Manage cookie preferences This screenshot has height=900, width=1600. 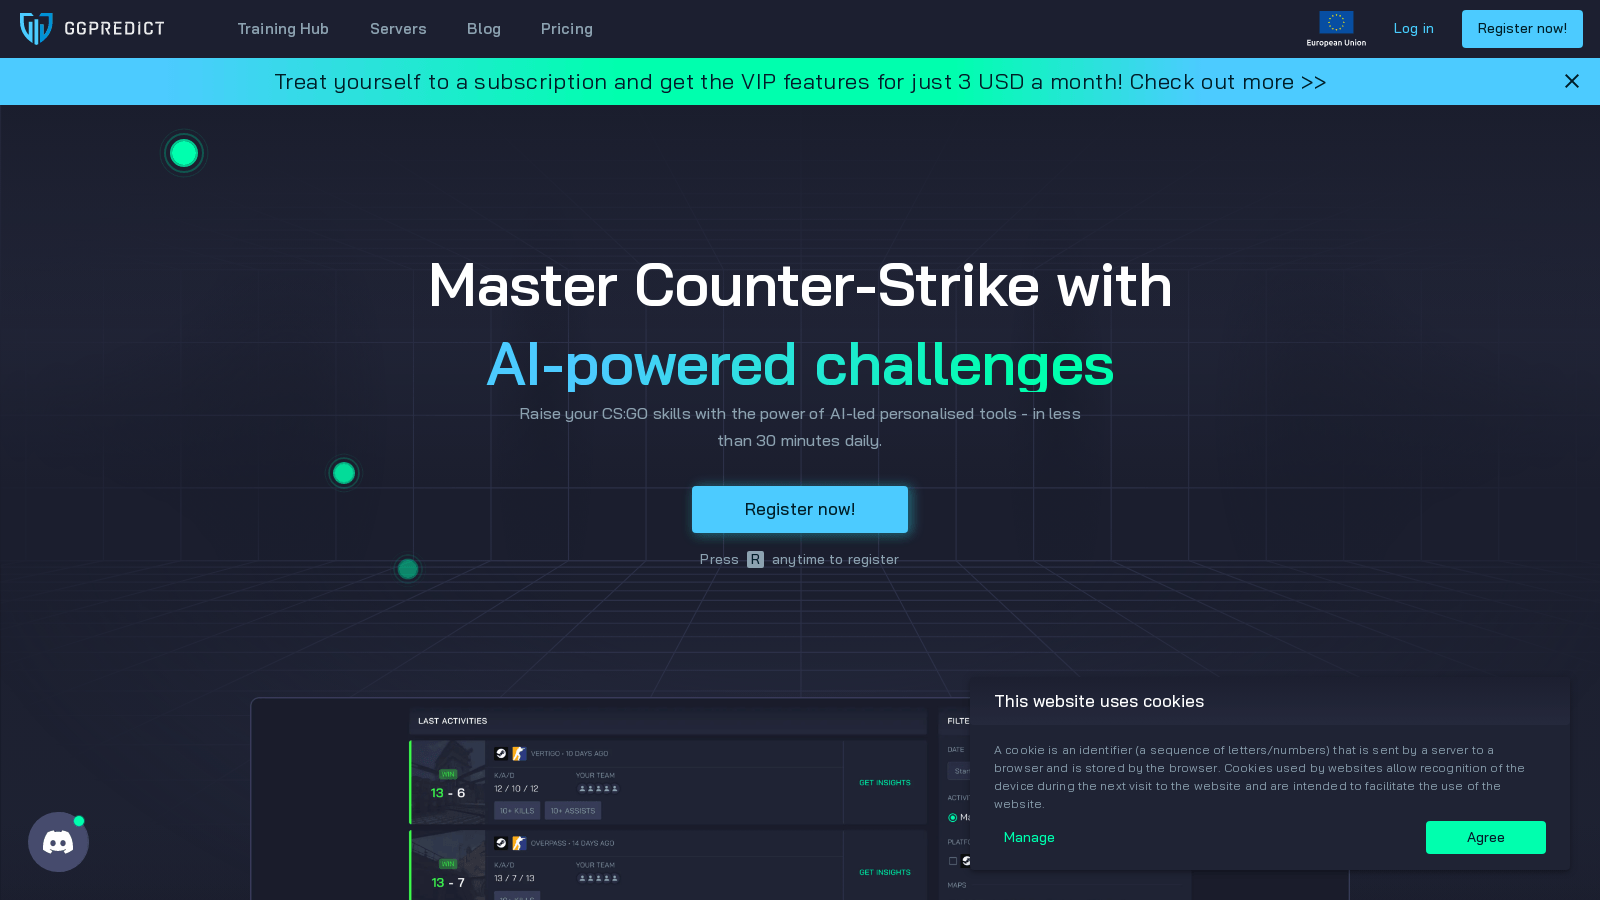coord(1029,837)
